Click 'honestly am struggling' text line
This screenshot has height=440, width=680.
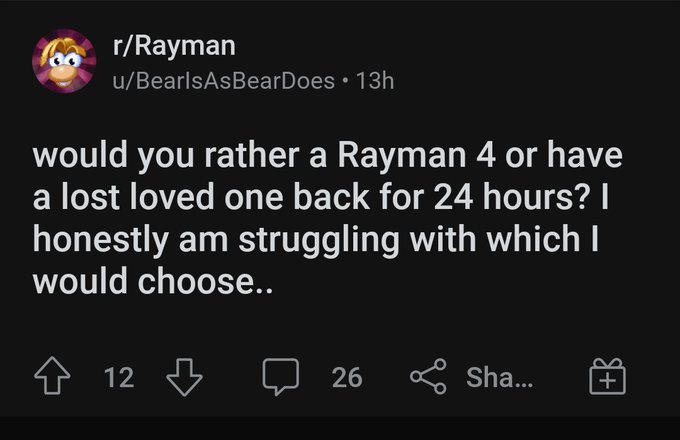216,239
